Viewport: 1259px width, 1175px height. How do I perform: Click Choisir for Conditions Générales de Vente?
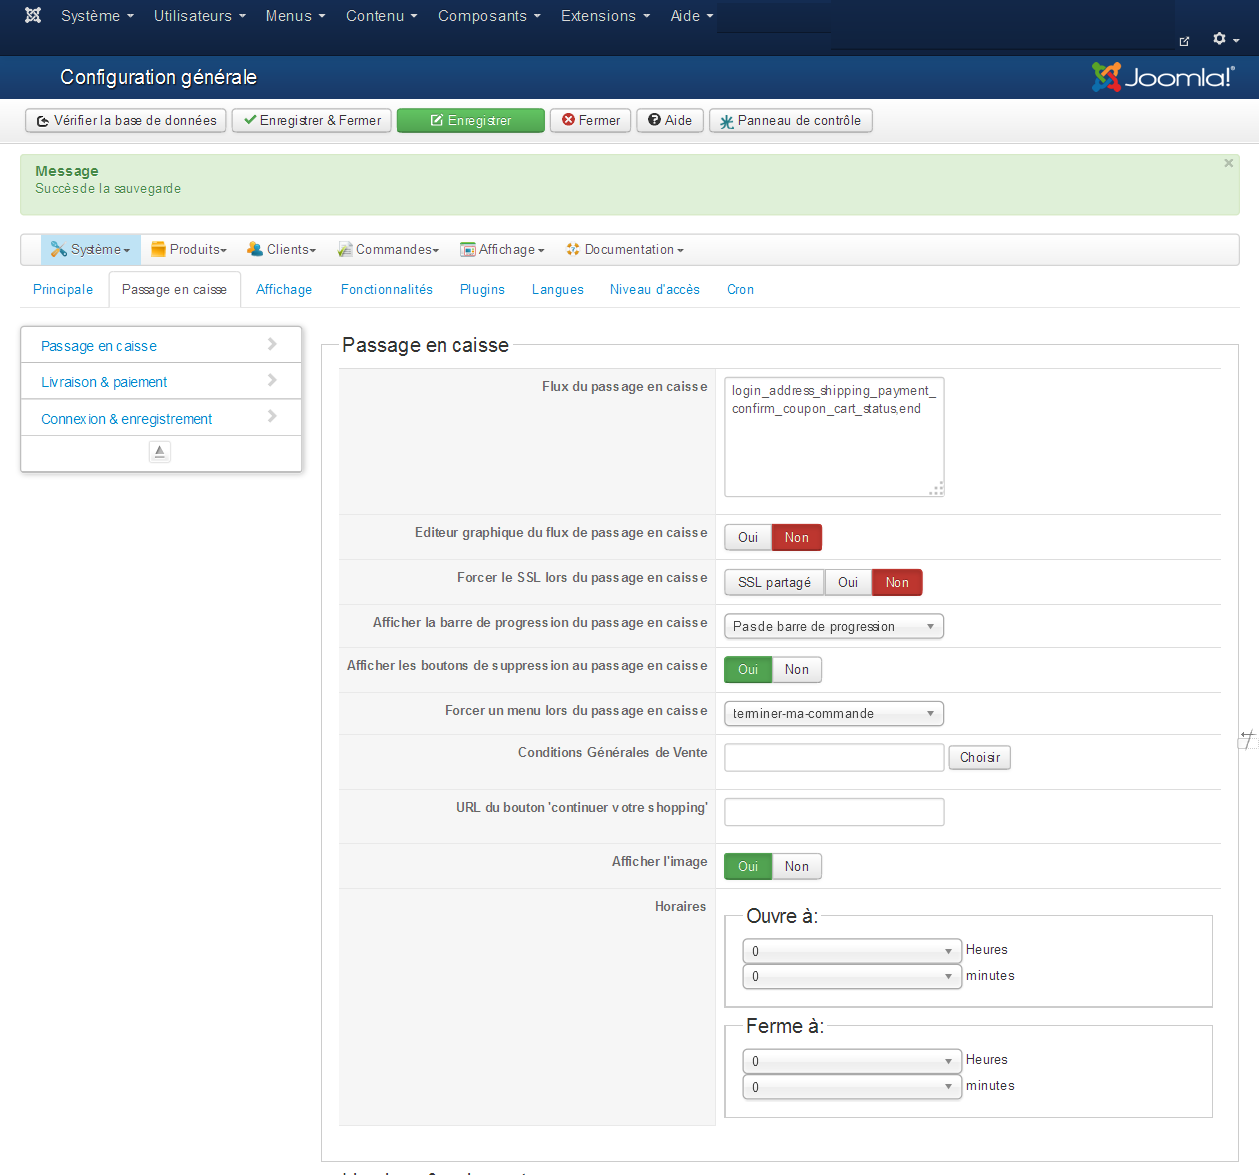coord(980,757)
